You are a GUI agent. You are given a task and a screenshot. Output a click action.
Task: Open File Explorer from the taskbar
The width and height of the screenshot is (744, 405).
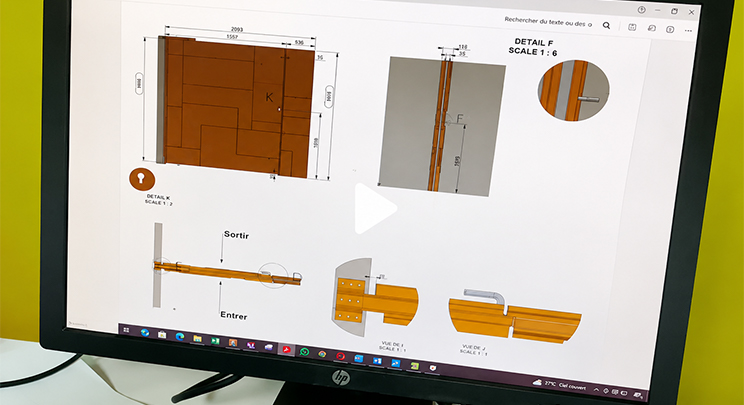[x=197, y=339]
